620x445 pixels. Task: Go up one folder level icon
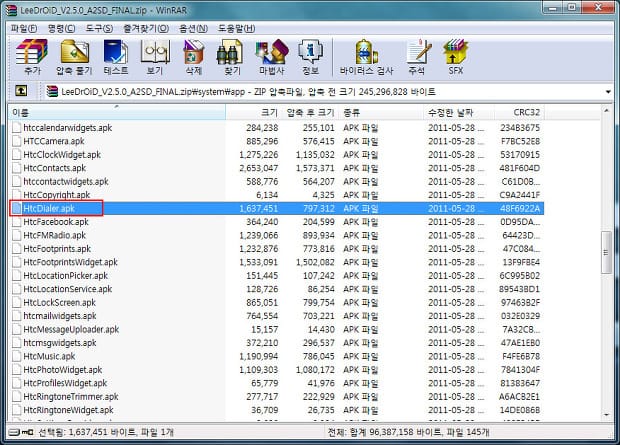[20, 92]
